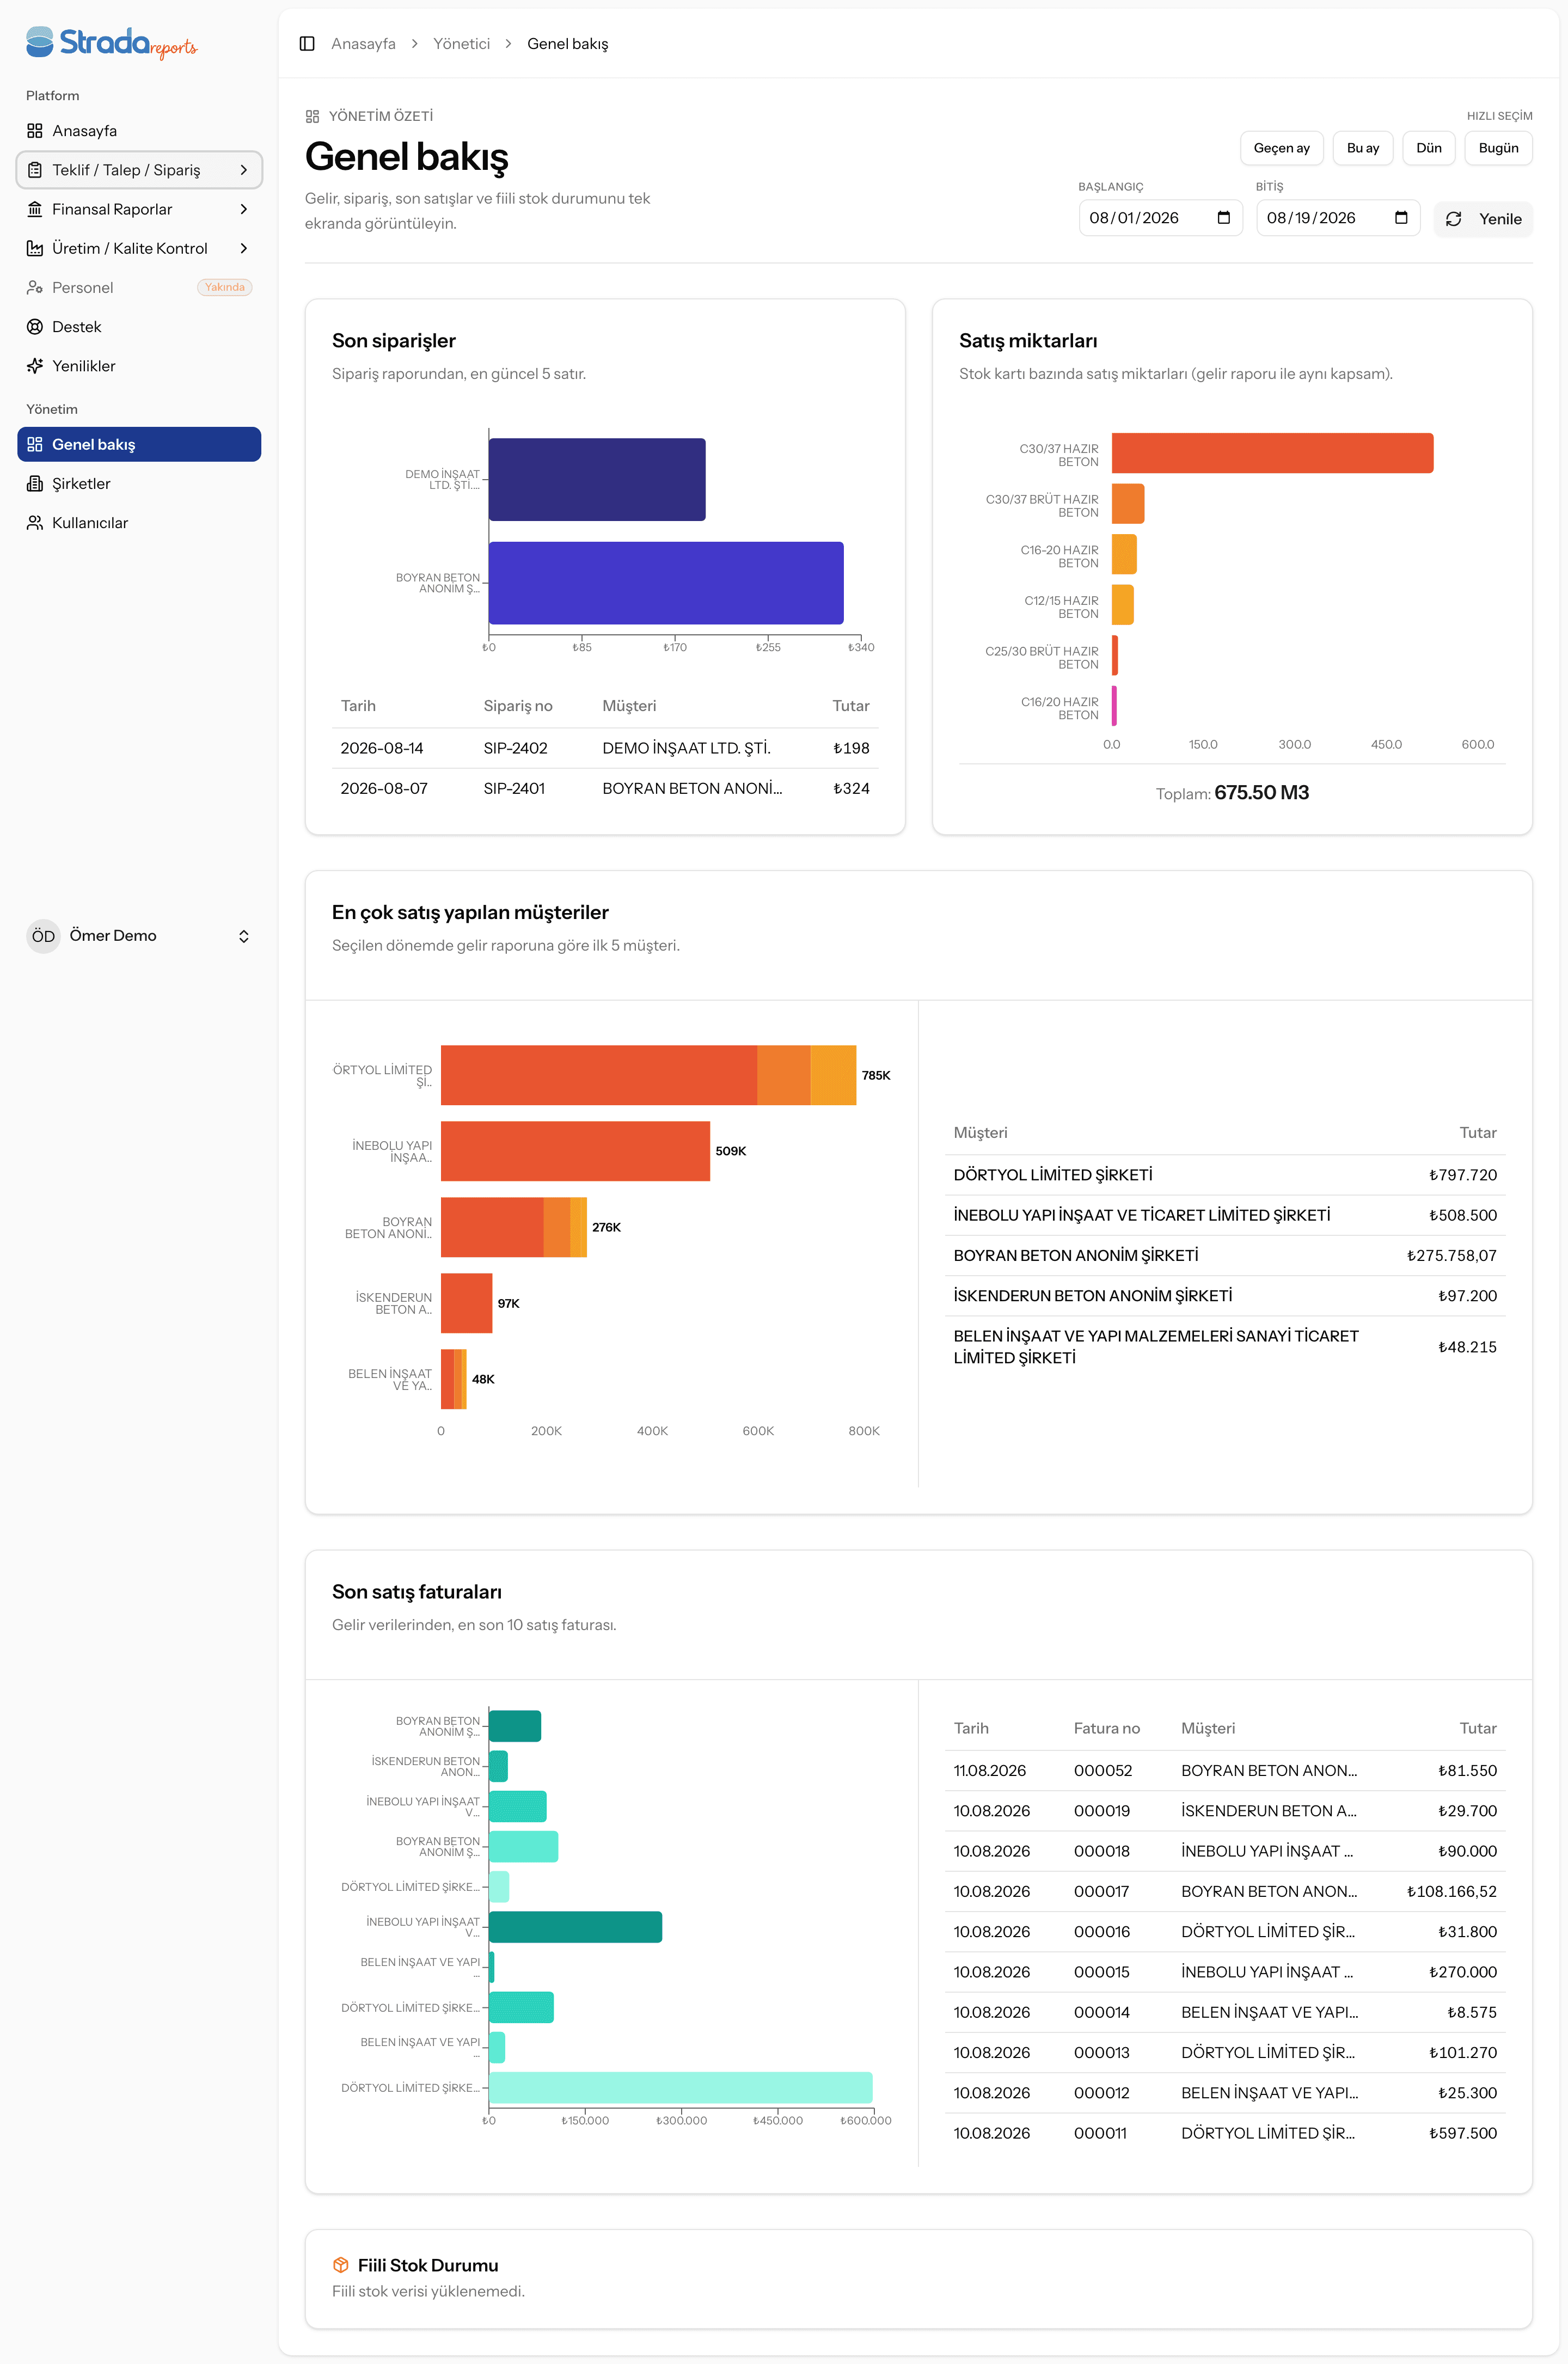Expand Finansal Raporlar chevron

tap(243, 209)
